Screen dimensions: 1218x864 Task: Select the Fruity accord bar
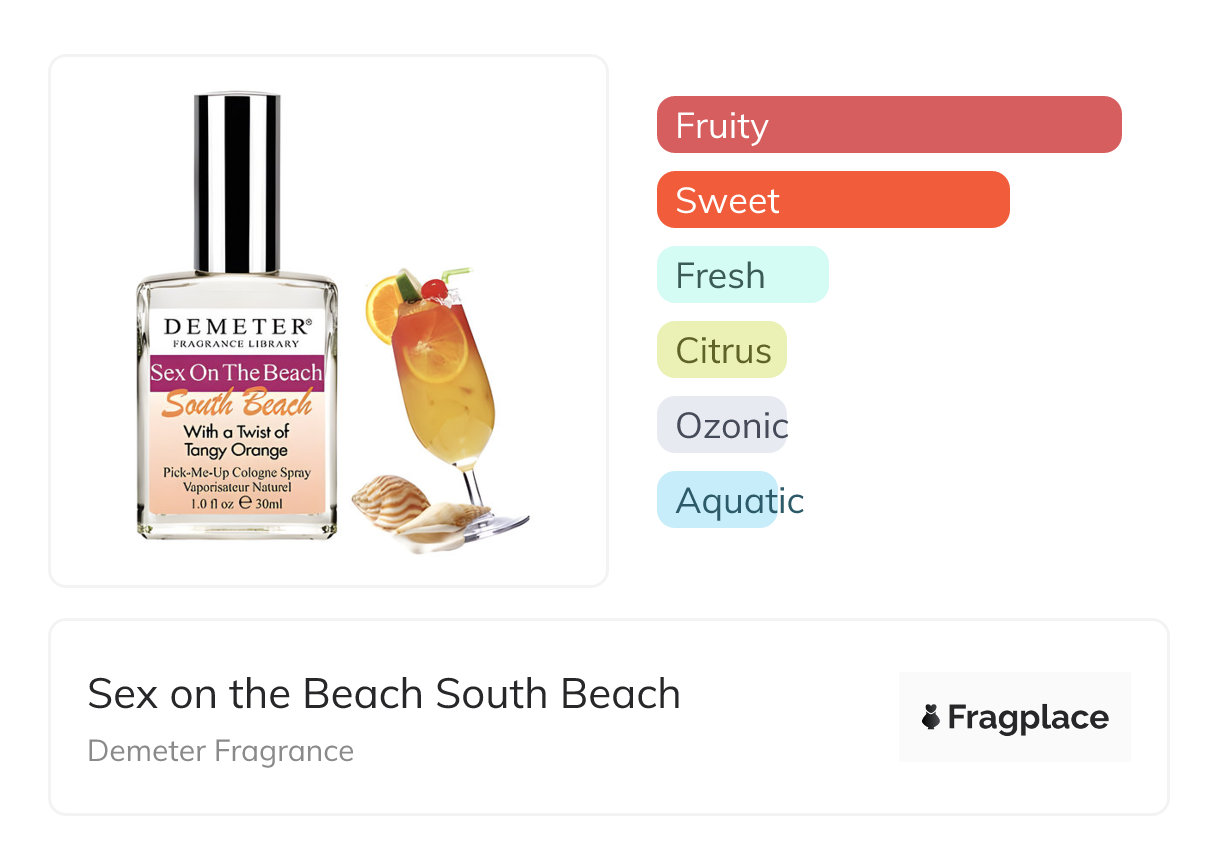pos(888,125)
